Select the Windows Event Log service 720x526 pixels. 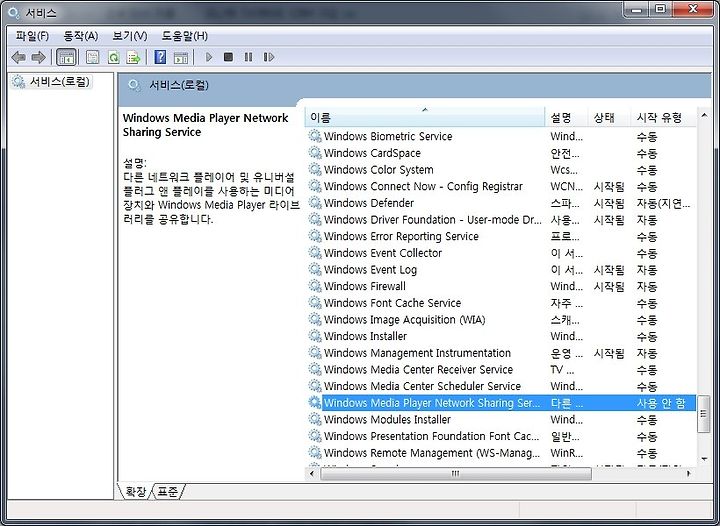(x=501, y=269)
